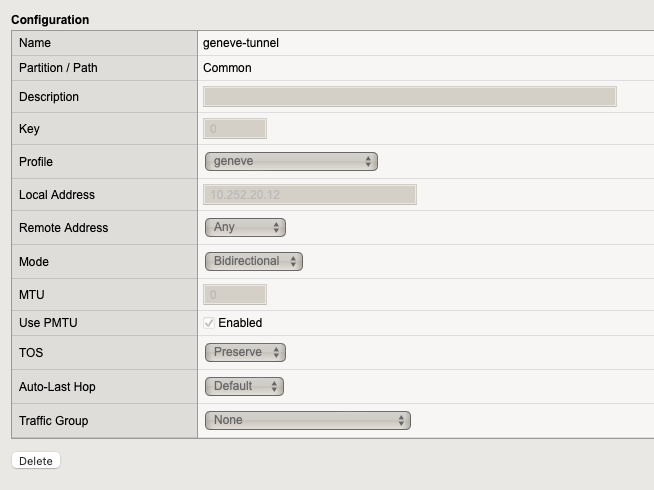Select the MTU input field
654x490 pixels.
(x=236, y=295)
